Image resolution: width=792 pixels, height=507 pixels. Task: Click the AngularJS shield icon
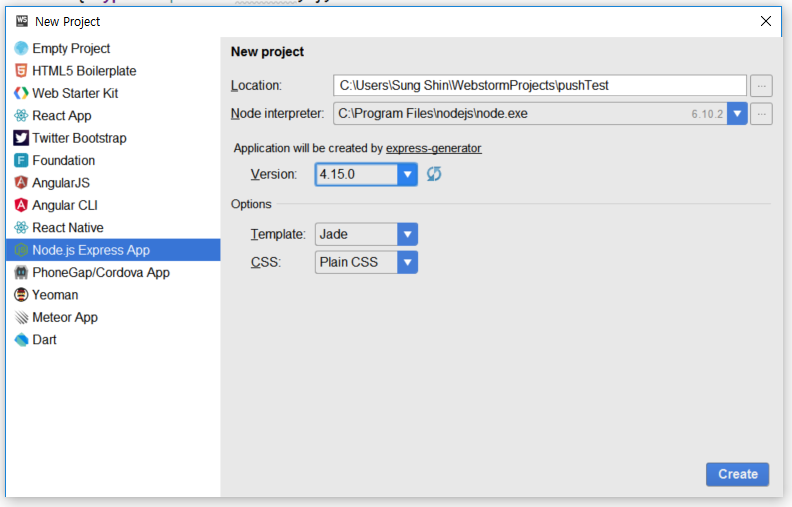21,183
